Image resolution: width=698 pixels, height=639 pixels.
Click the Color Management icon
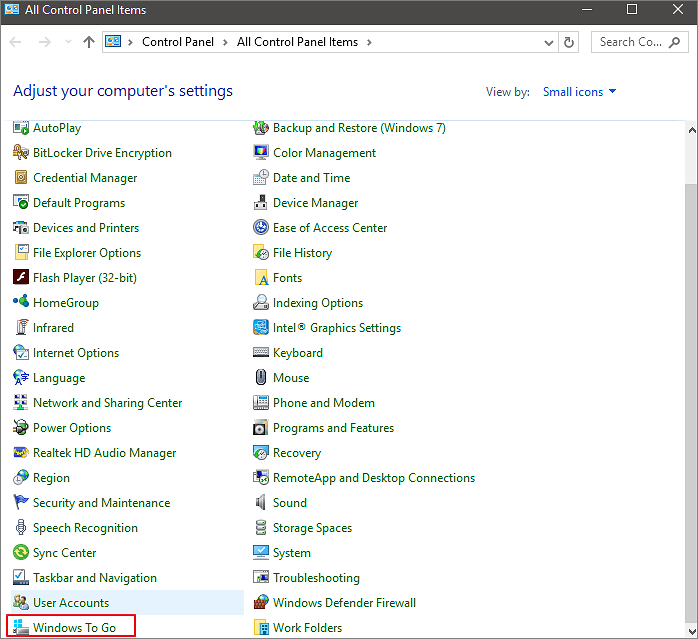pos(261,153)
